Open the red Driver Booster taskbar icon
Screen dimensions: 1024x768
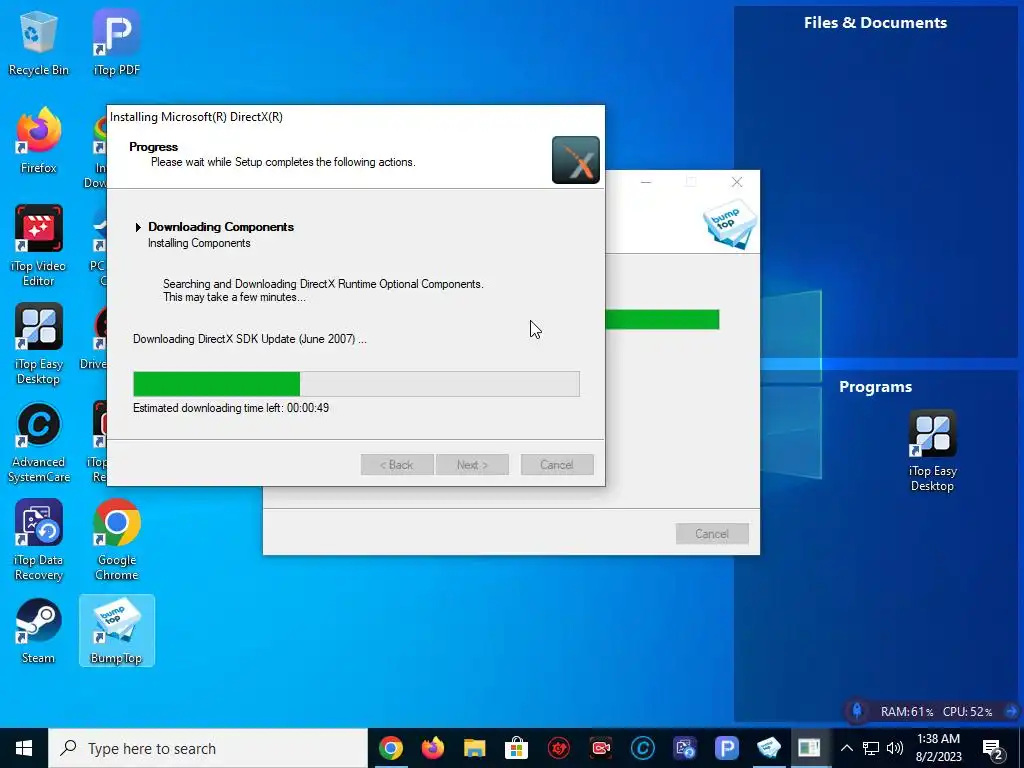click(x=558, y=748)
